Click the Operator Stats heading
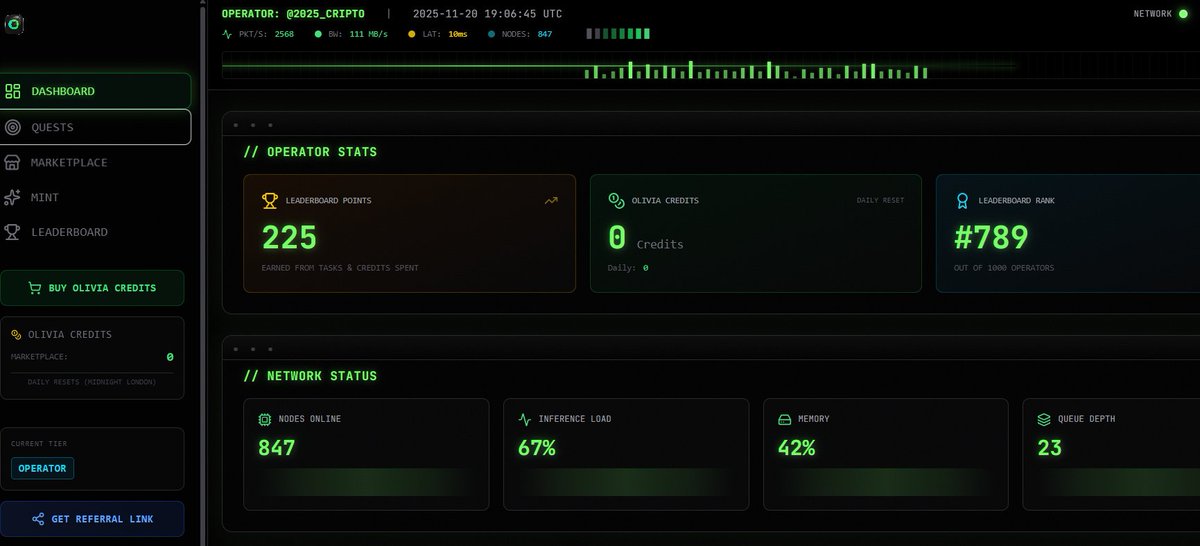Screen dimensions: 1200x546 (311, 152)
